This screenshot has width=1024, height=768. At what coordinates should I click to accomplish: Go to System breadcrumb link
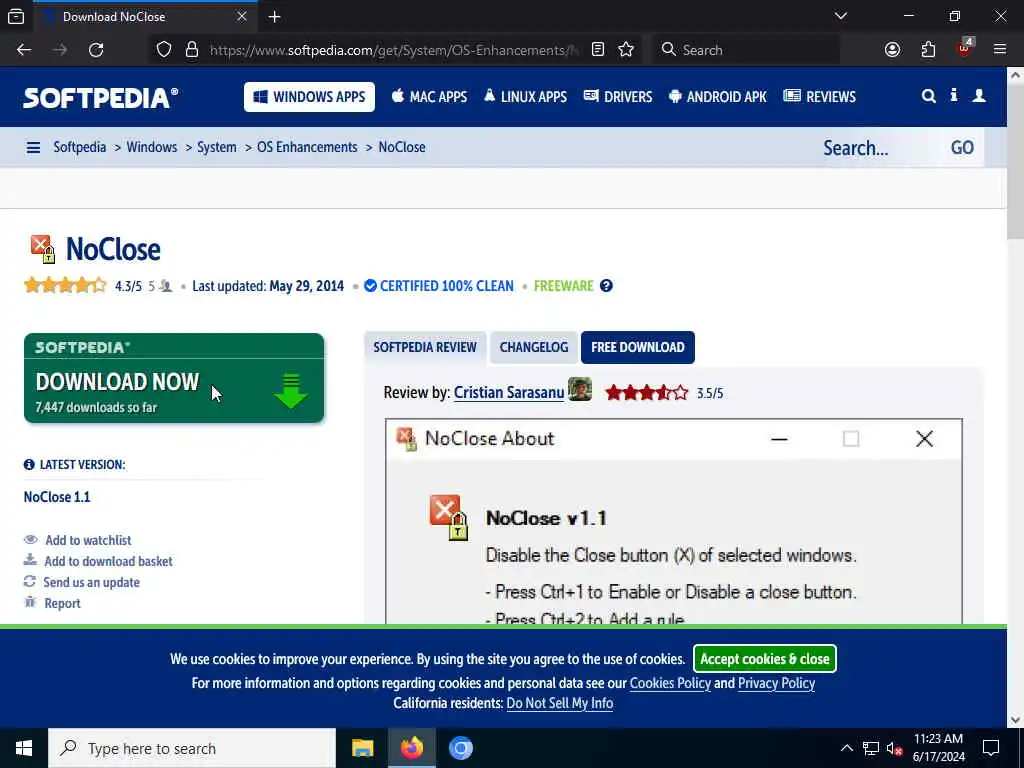tap(217, 147)
